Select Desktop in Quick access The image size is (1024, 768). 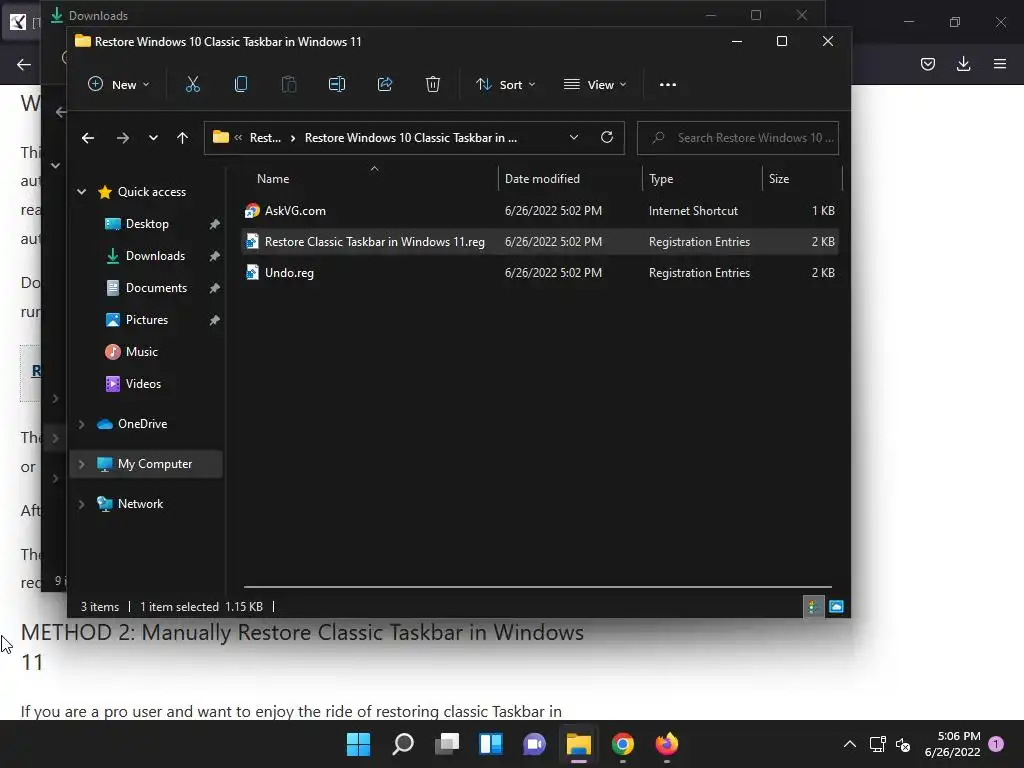148,223
